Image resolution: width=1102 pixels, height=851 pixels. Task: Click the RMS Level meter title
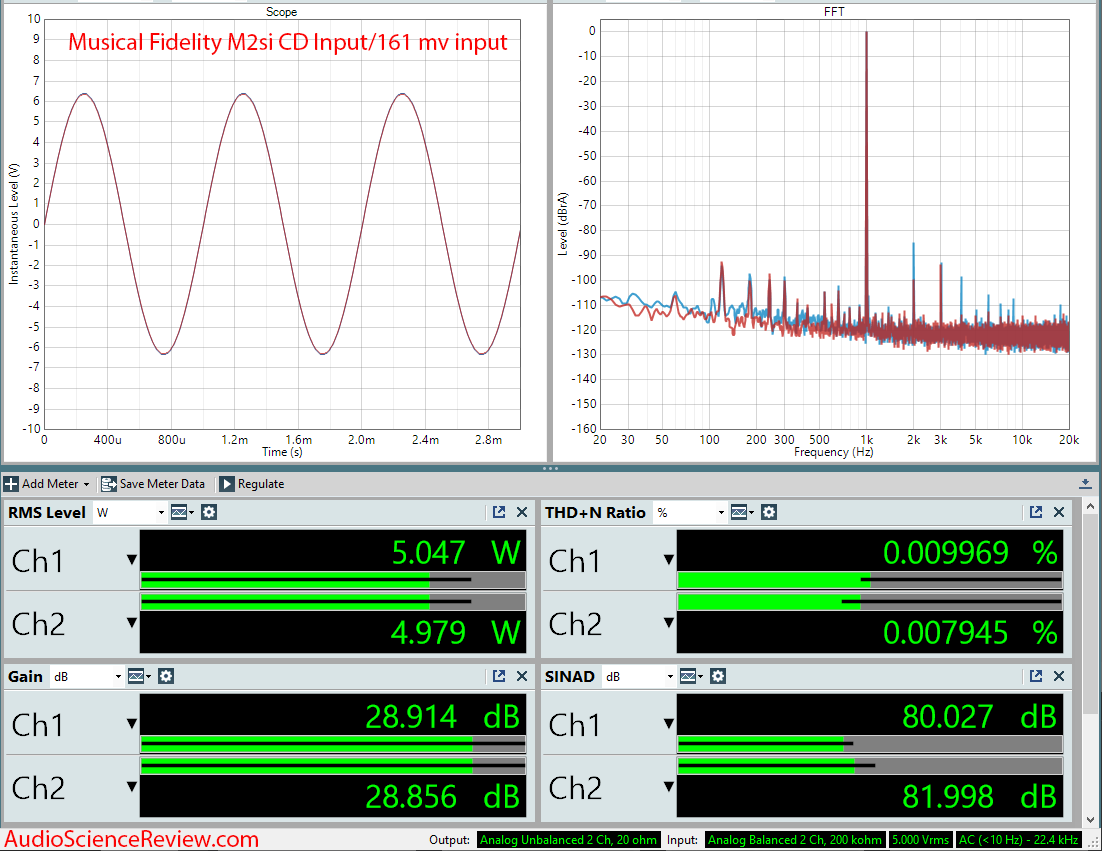pos(47,512)
